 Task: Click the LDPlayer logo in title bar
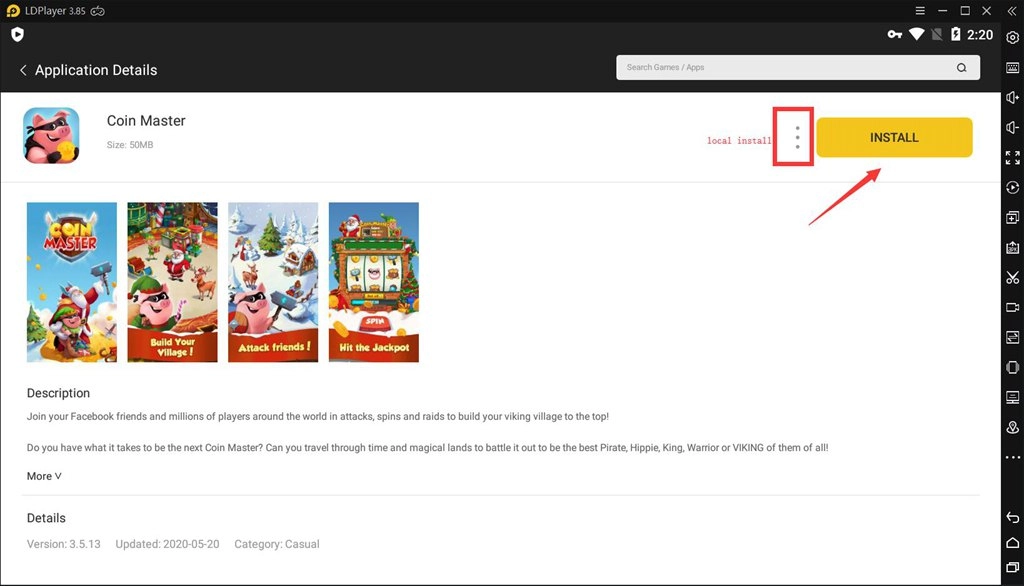tap(12, 11)
